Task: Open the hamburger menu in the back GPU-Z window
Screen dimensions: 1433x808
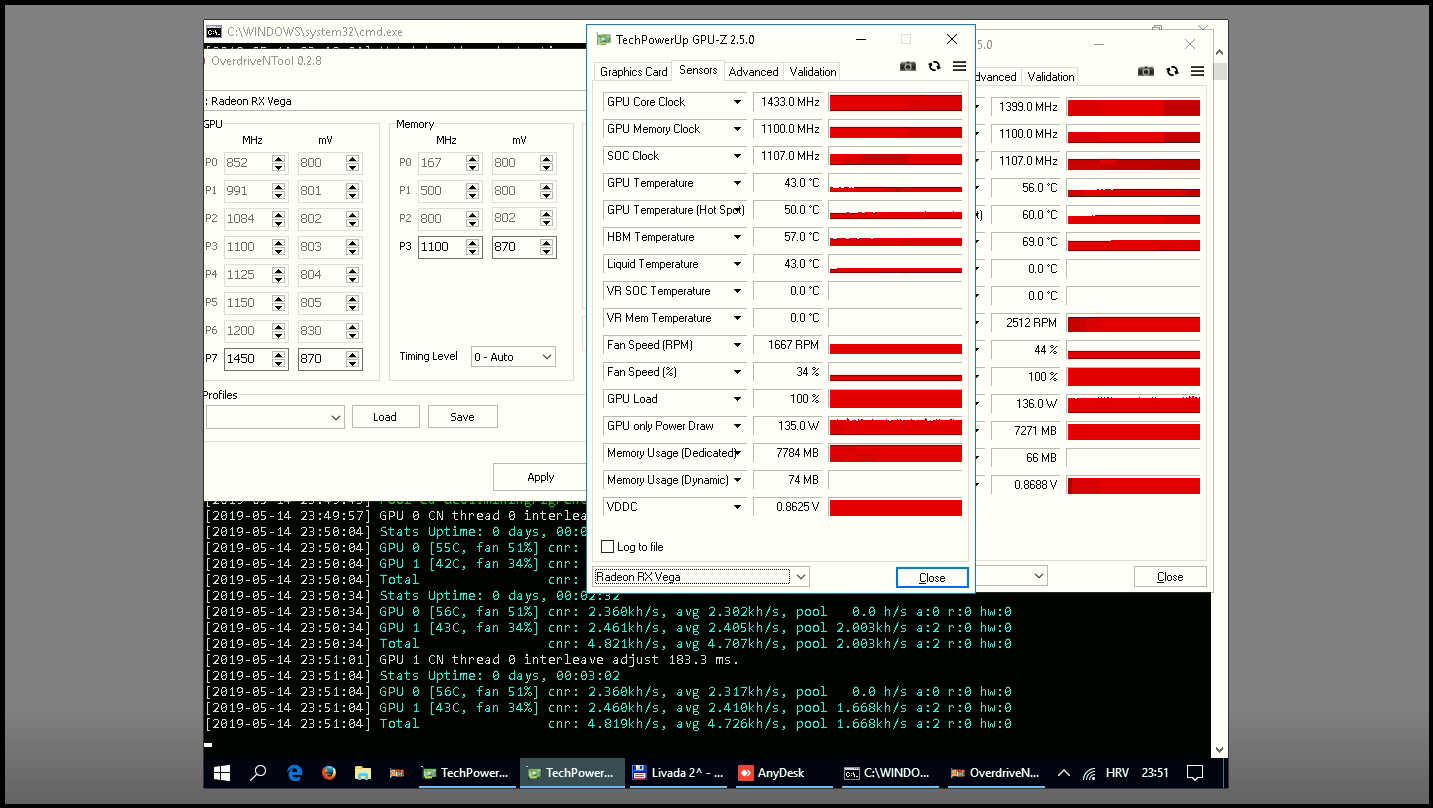Action: coord(1197,71)
